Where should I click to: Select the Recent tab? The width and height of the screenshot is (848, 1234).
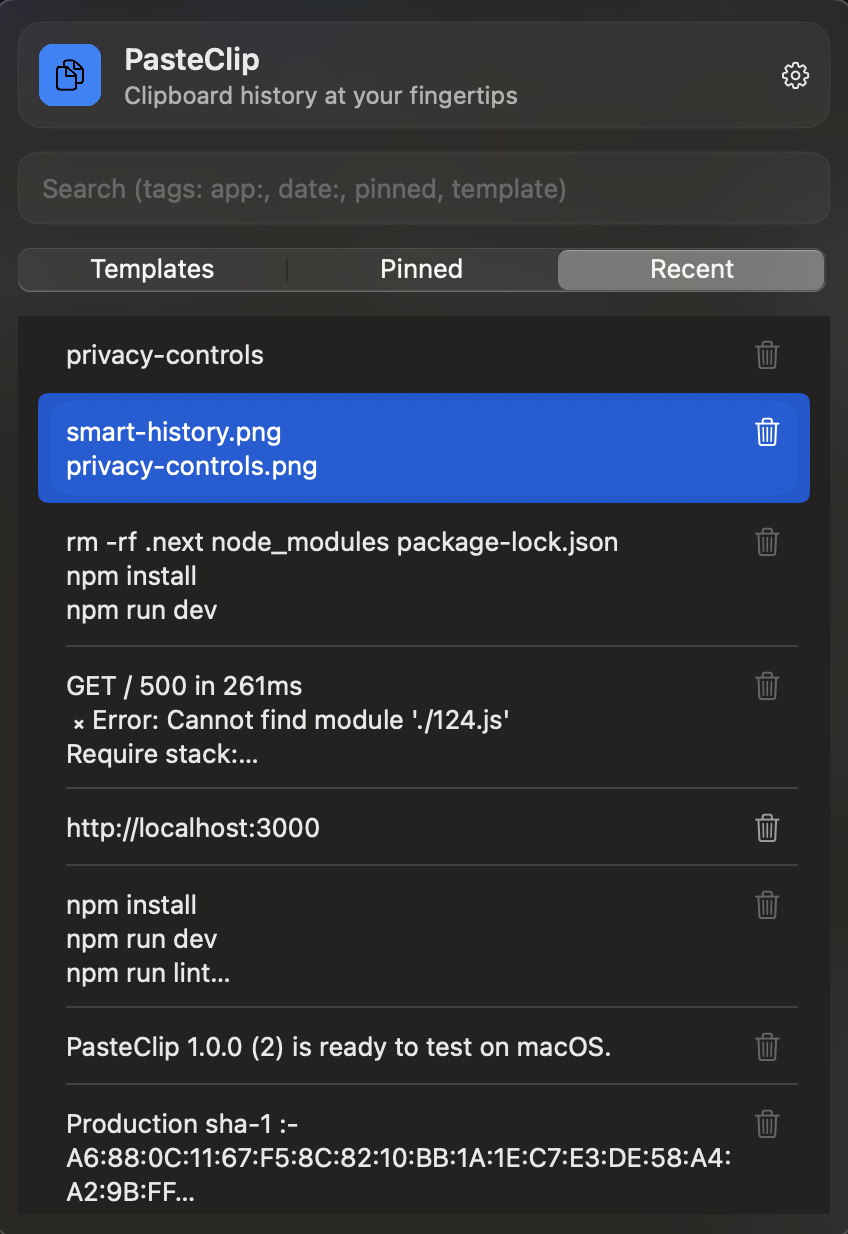pyautogui.click(x=690, y=269)
